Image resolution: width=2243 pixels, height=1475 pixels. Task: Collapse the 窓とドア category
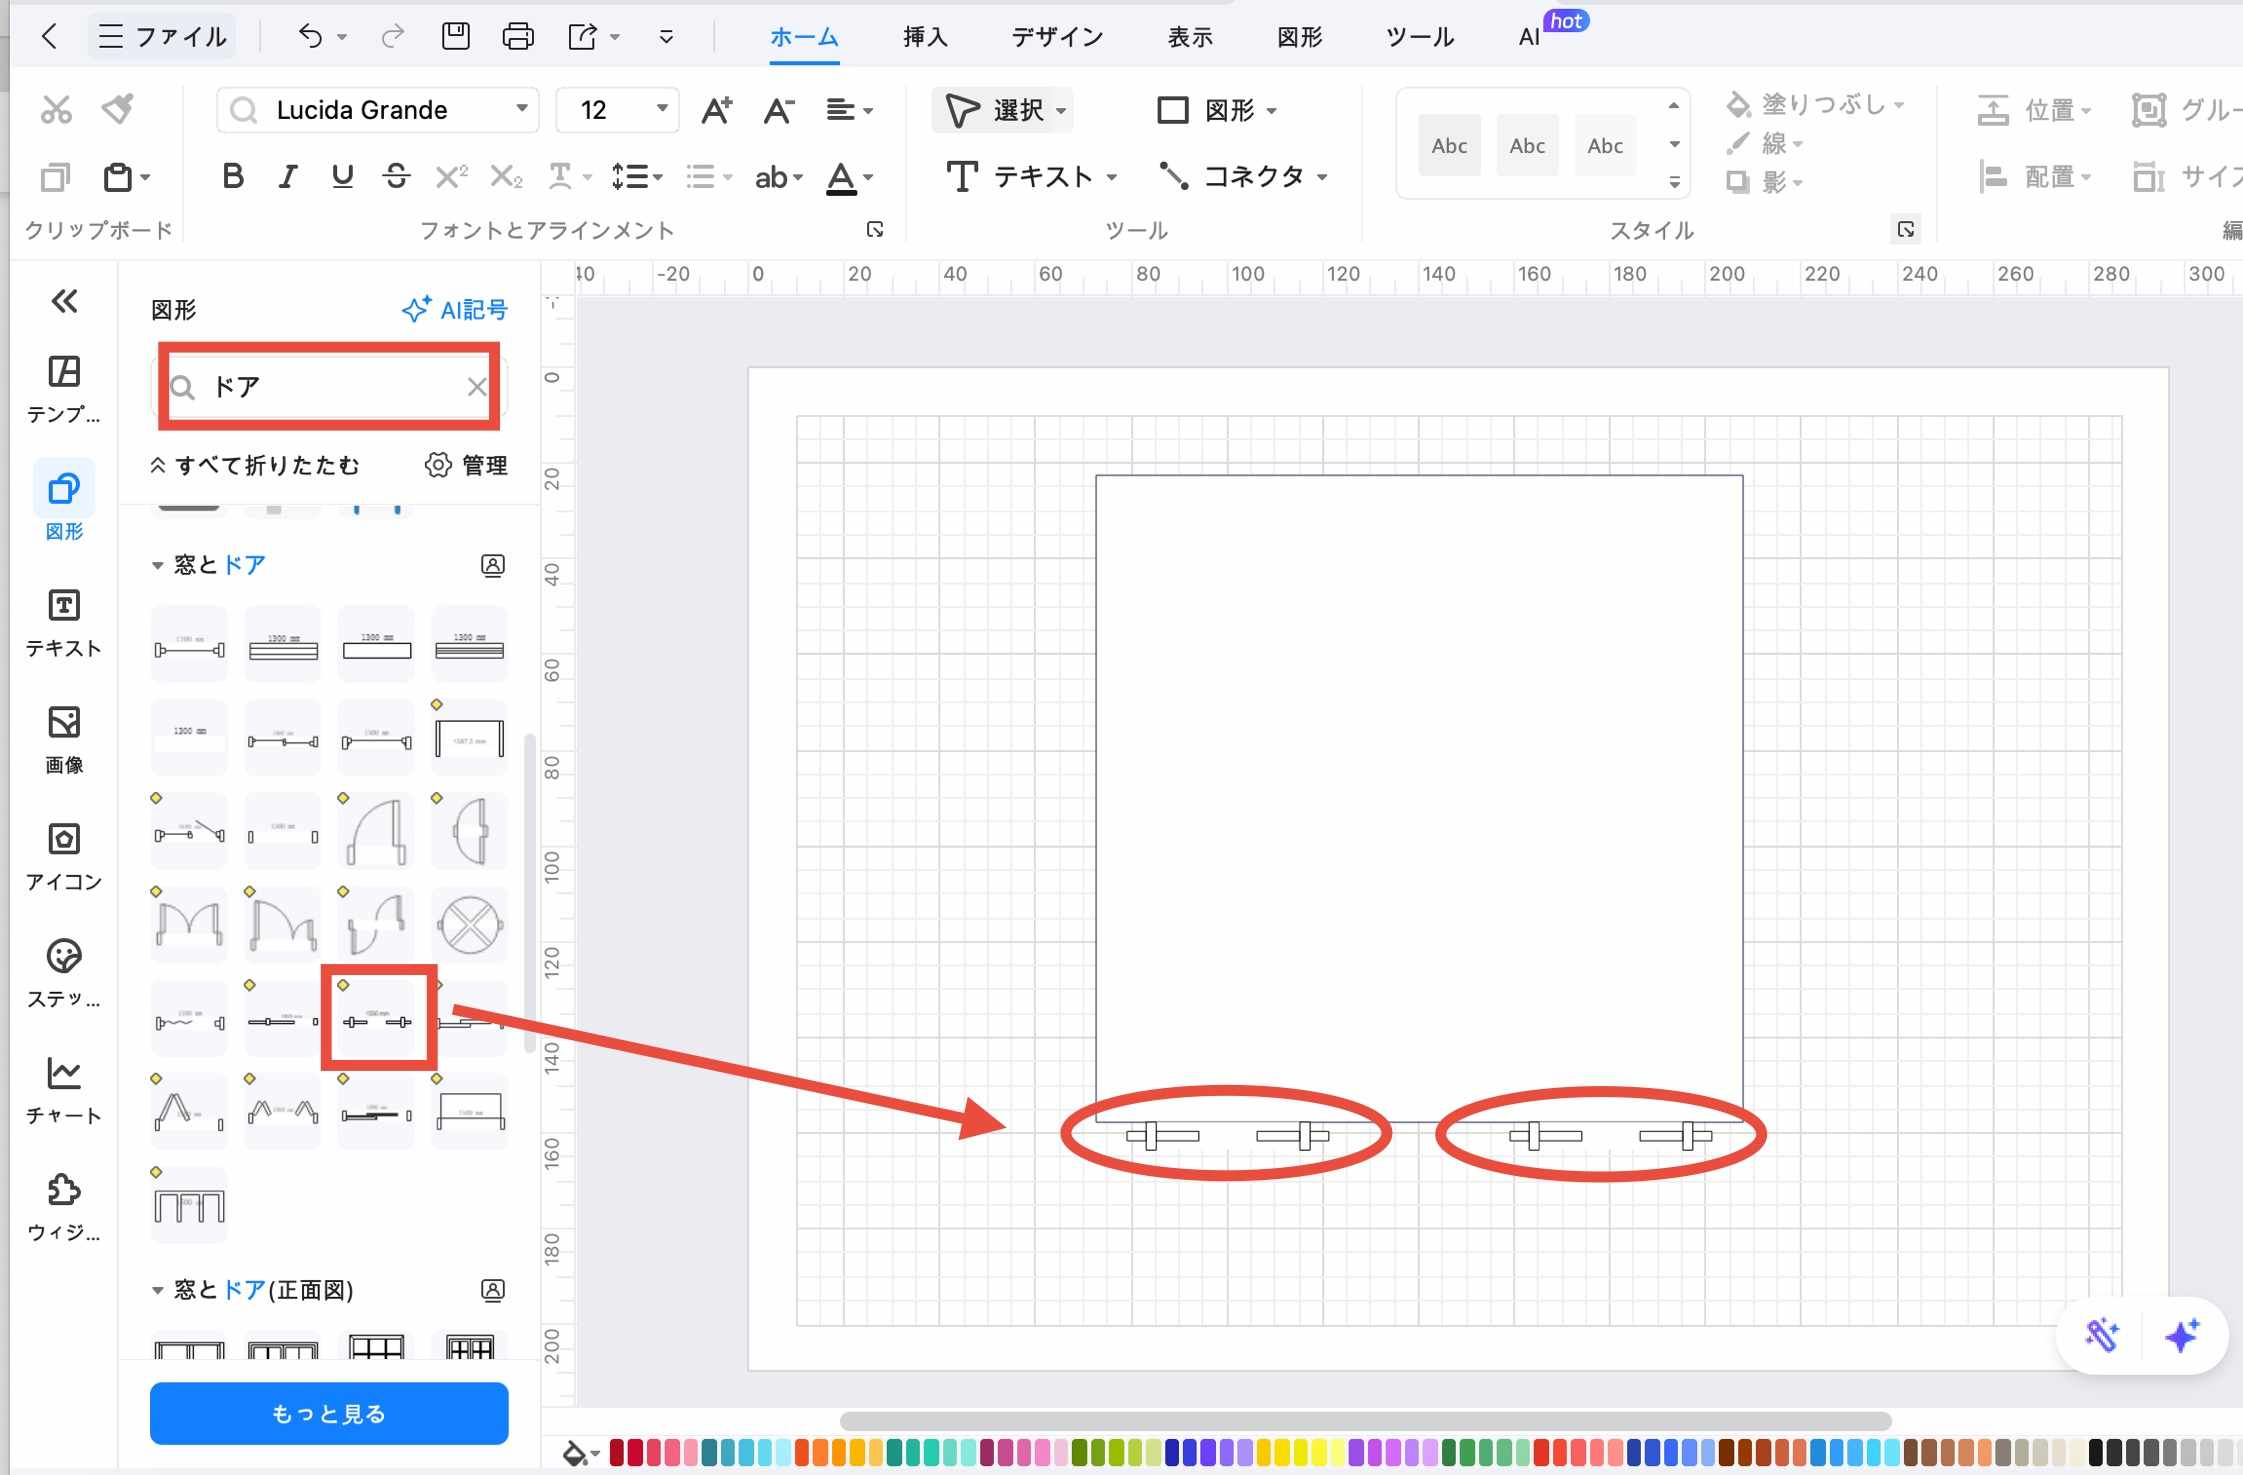click(157, 565)
